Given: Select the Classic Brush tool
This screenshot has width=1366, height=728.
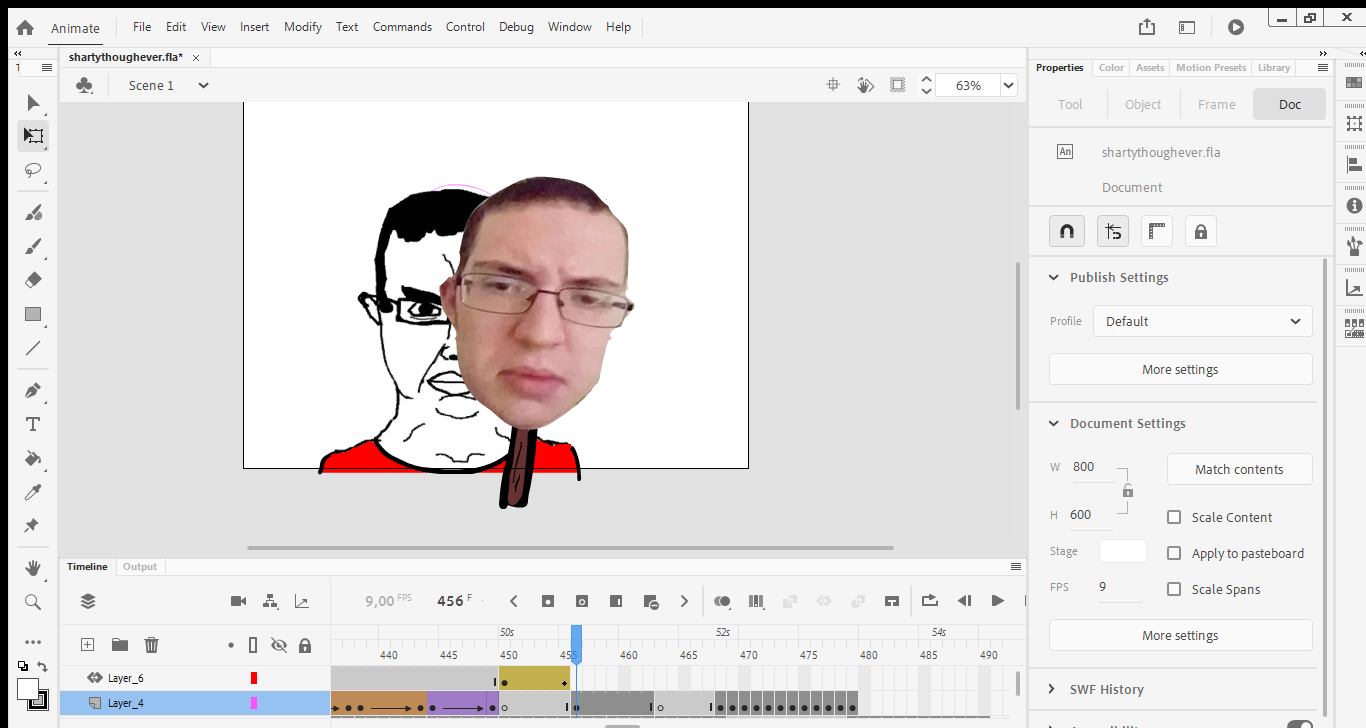Looking at the screenshot, I should click(x=33, y=246).
